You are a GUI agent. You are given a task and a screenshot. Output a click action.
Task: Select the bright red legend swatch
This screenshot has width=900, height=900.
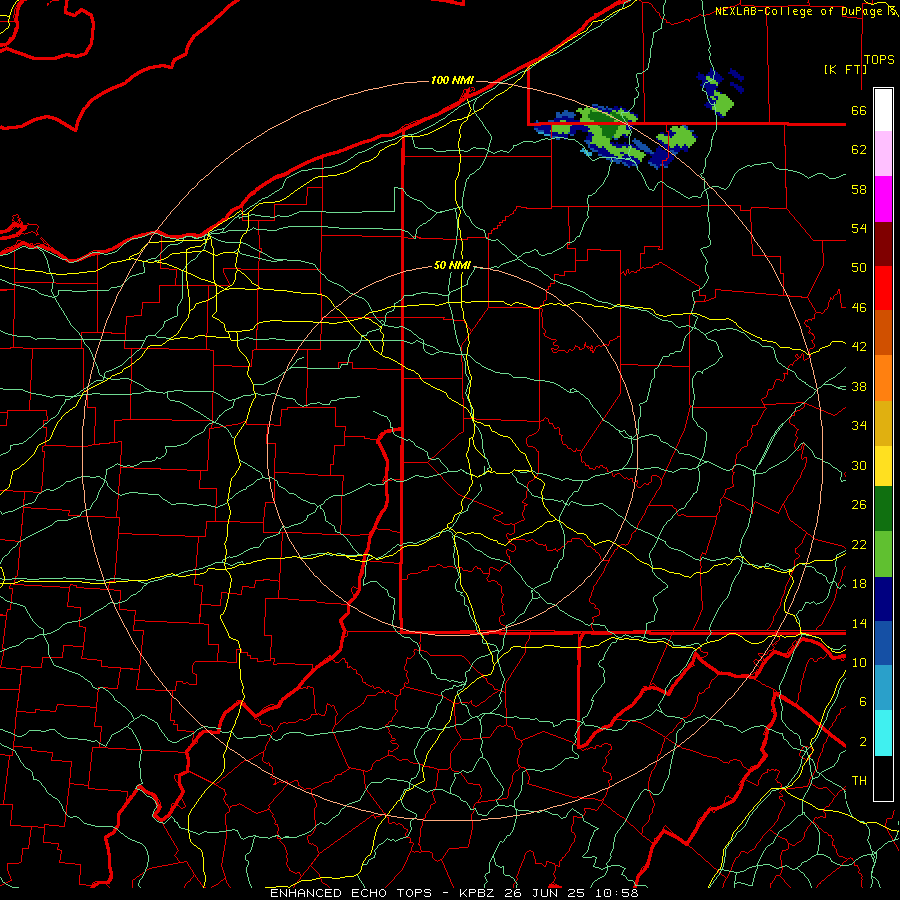(x=883, y=288)
